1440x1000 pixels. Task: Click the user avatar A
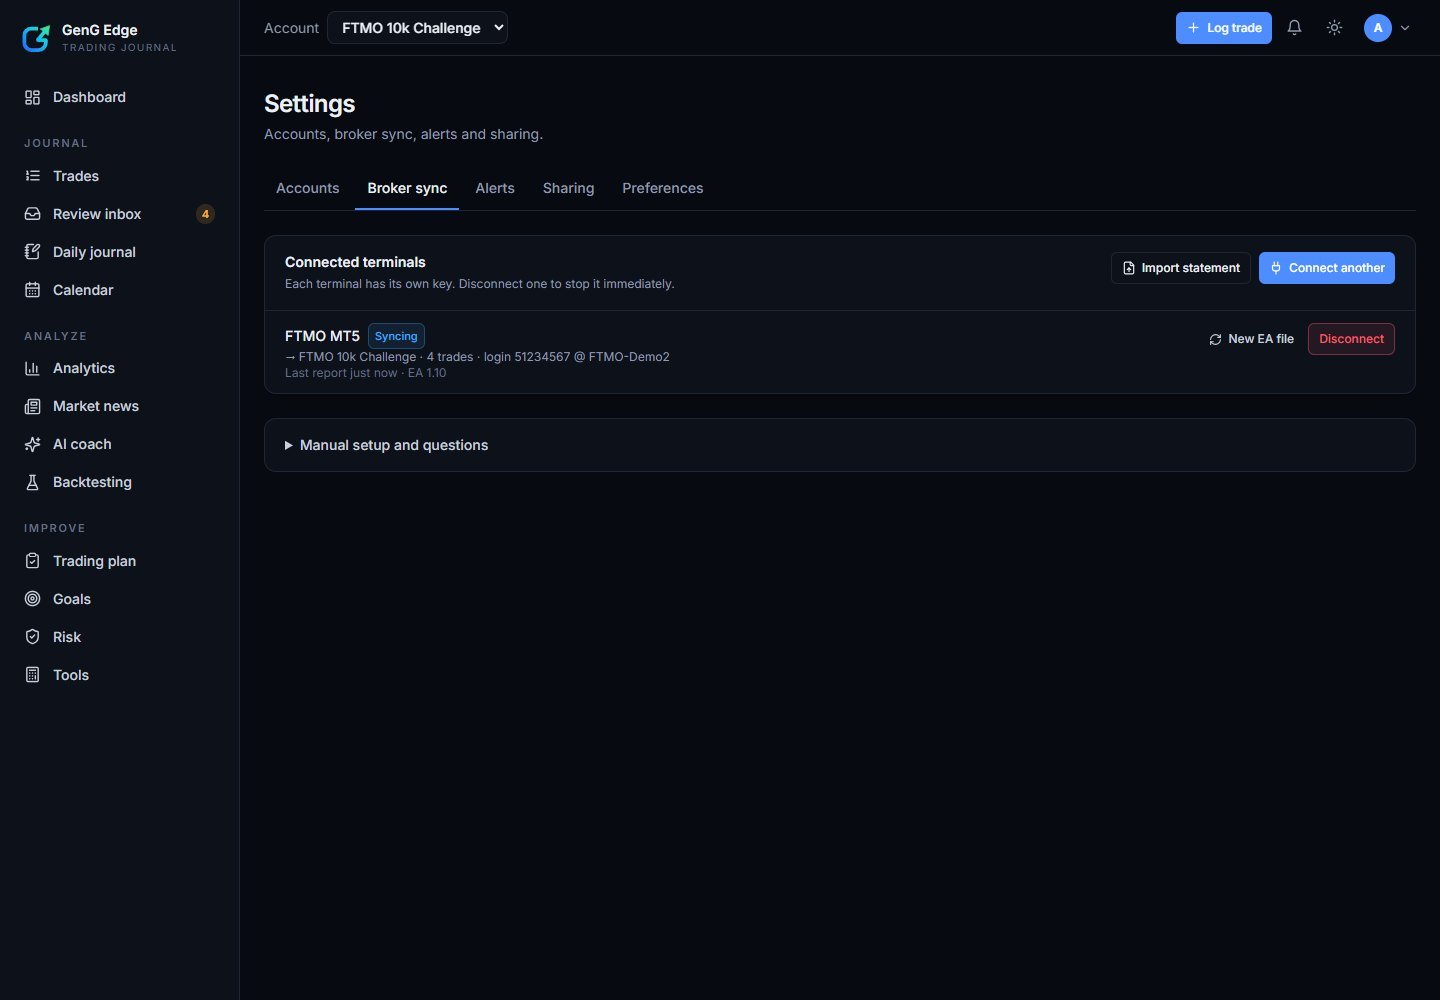click(x=1378, y=28)
